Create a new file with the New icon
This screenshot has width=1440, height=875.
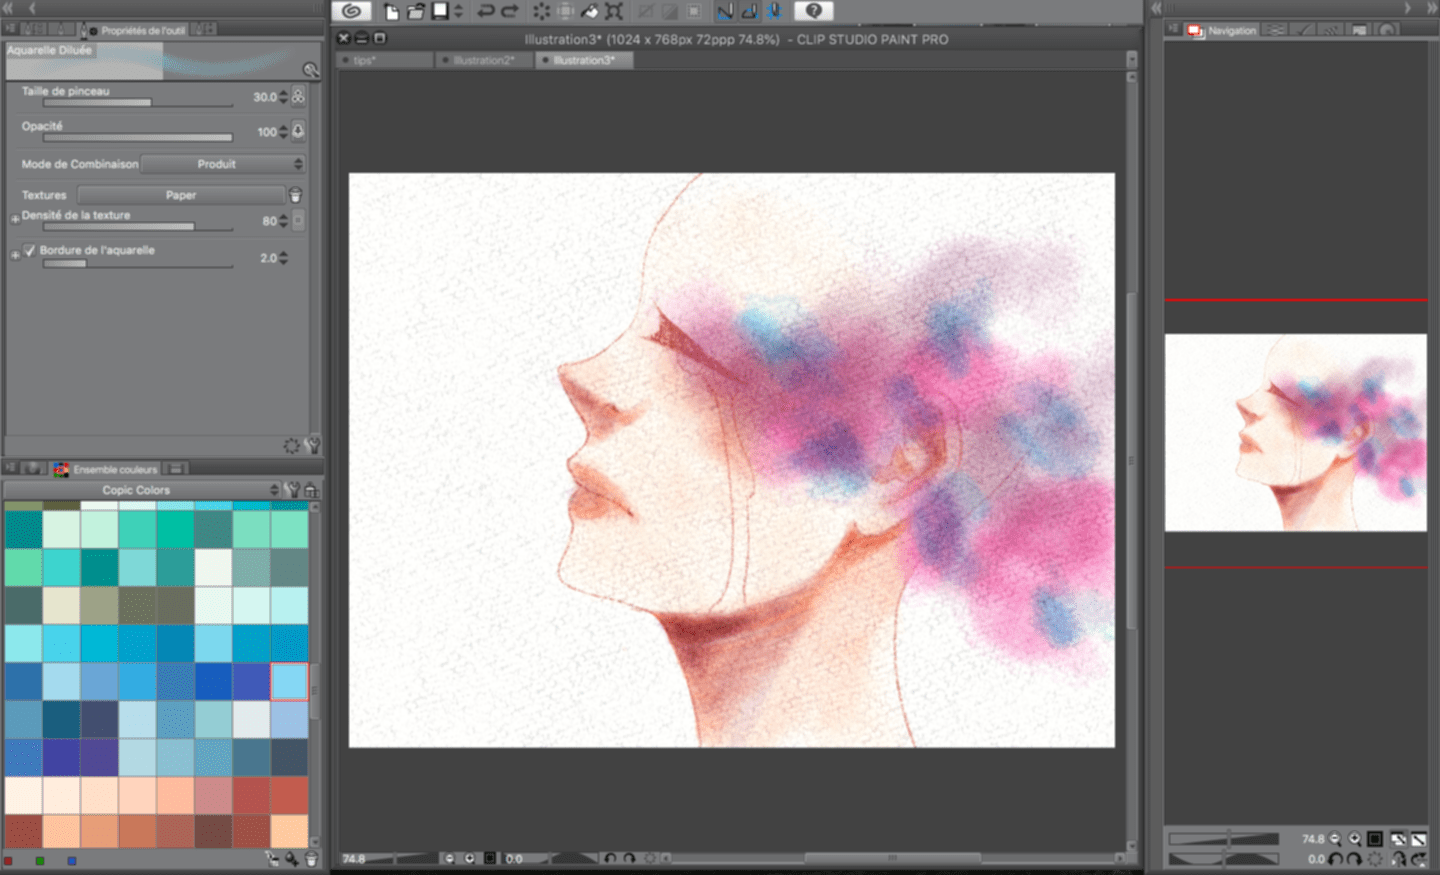[x=391, y=12]
